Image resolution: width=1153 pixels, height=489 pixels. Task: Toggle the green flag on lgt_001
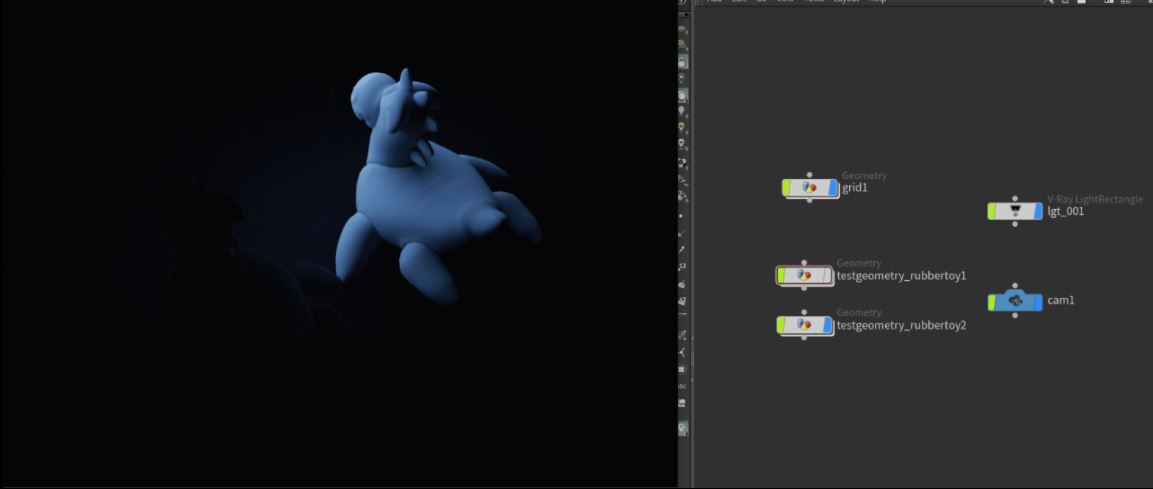click(991, 211)
